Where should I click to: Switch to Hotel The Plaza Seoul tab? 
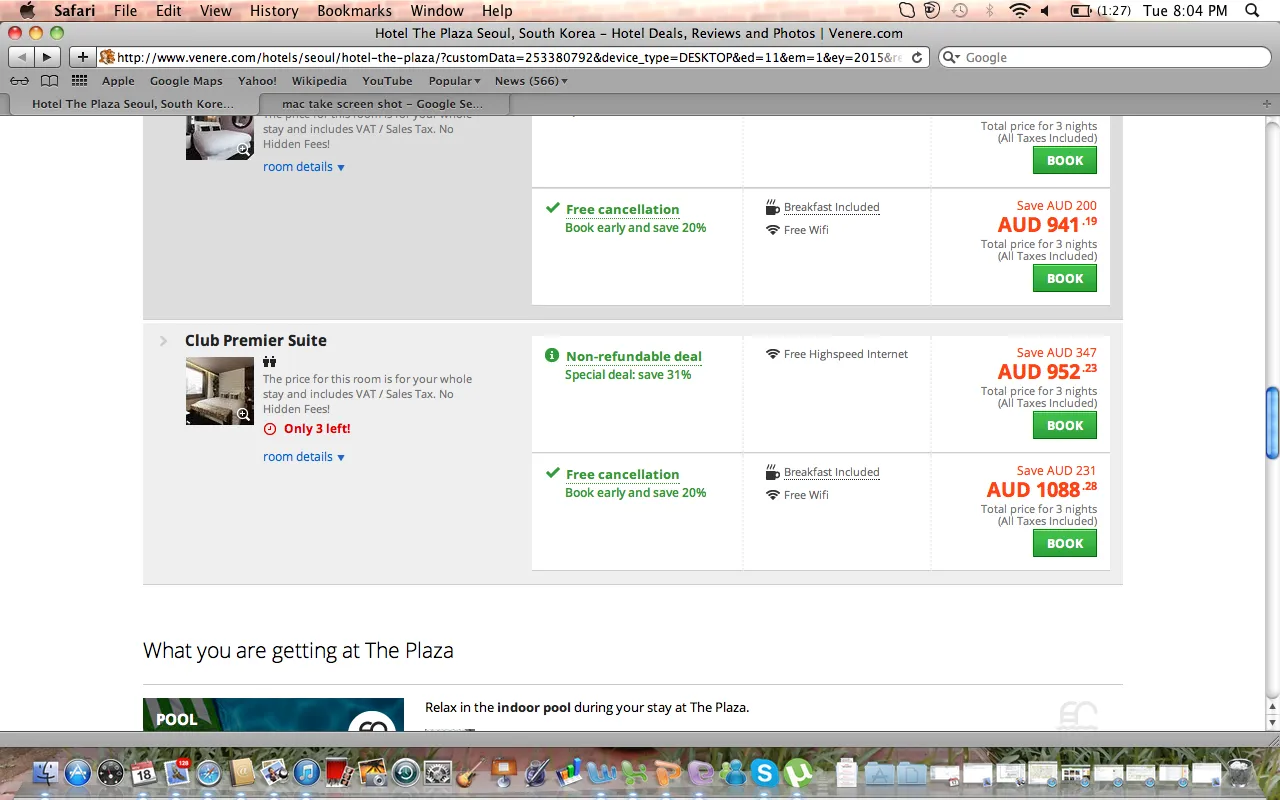point(131,103)
